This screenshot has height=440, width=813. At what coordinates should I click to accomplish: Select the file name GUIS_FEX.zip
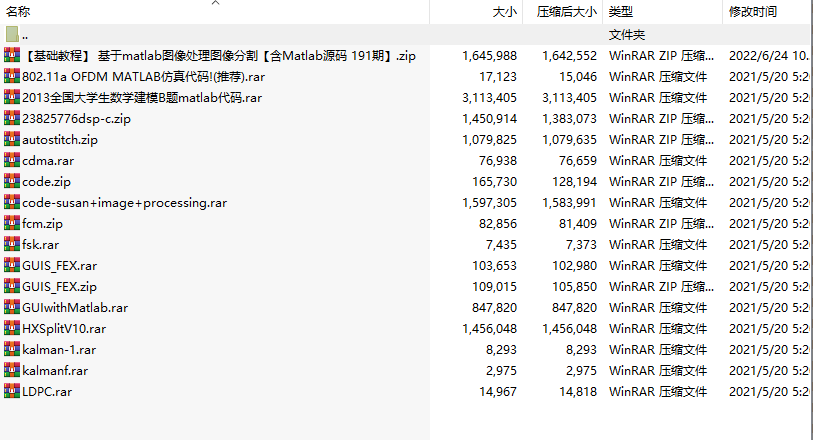59,287
